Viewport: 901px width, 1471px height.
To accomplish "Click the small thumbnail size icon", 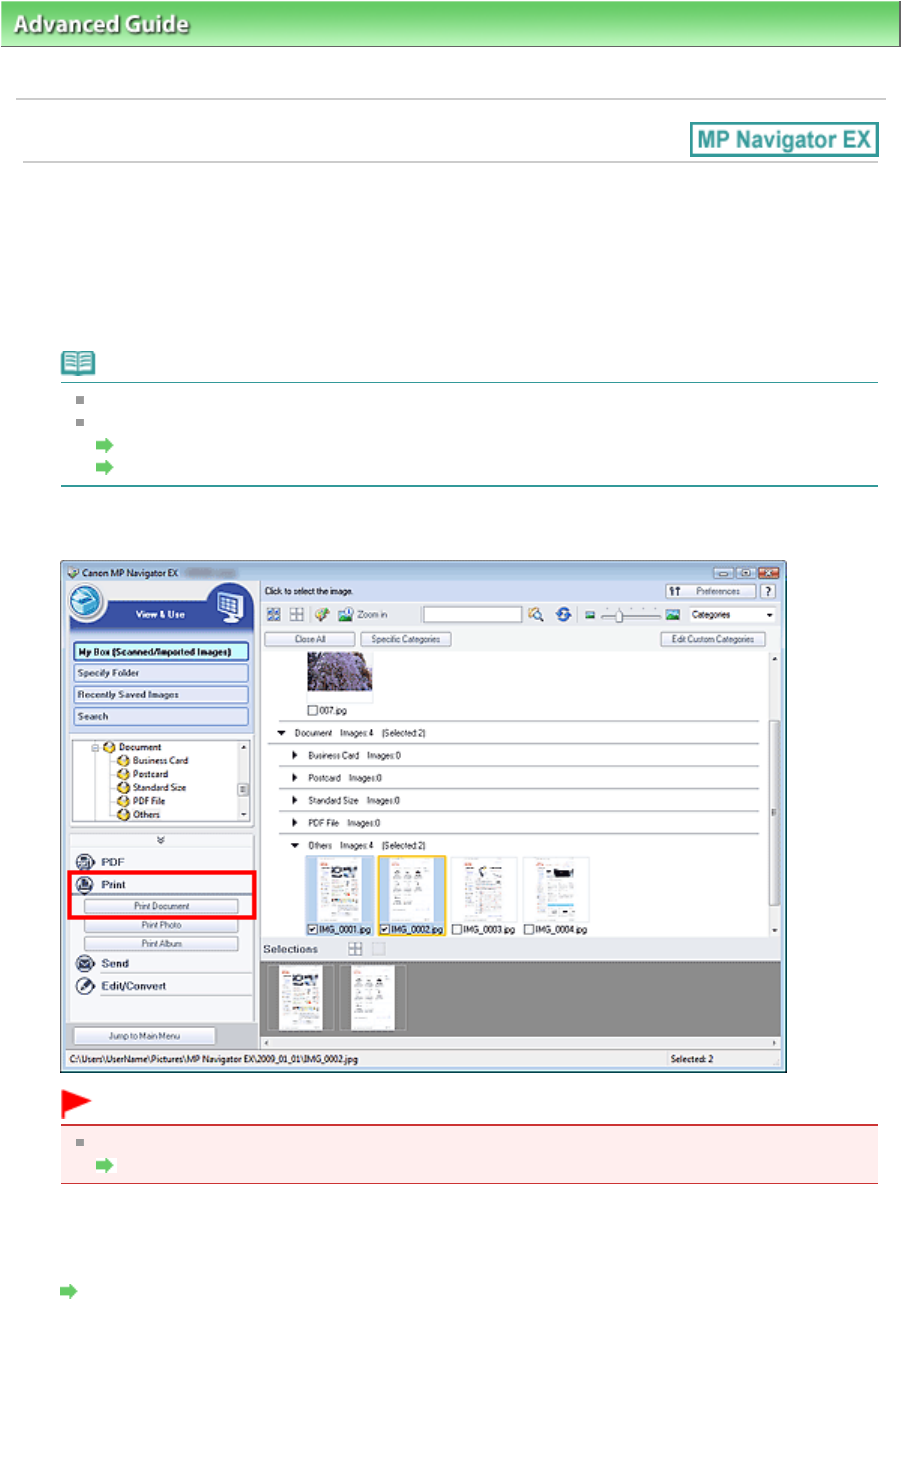I will coord(590,615).
